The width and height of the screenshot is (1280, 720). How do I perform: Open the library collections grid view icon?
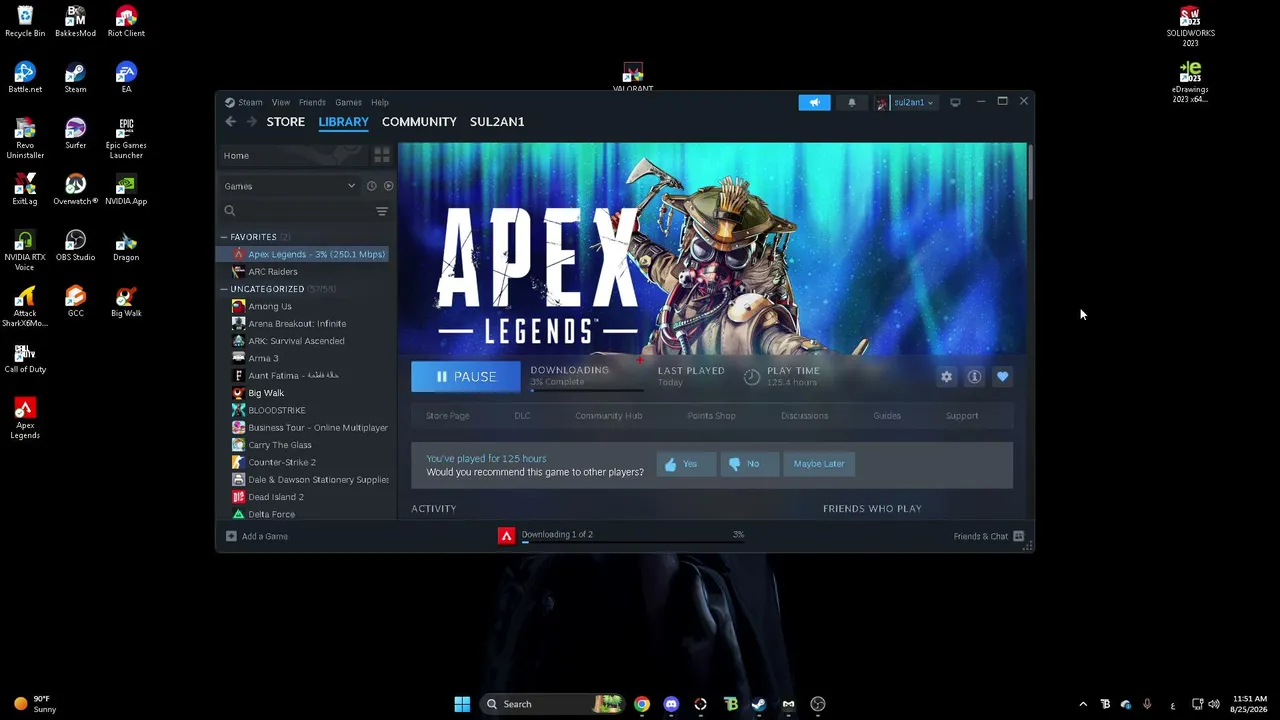[x=381, y=155]
